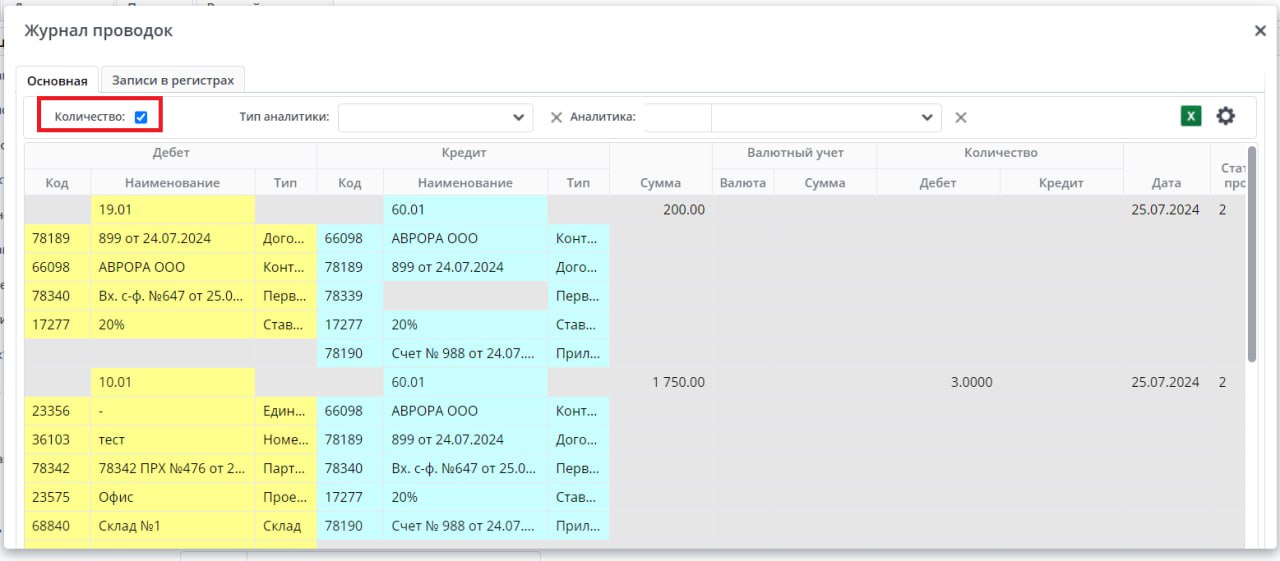
Task: Select the yellow debit account 10.01 cell
Action: point(172,382)
